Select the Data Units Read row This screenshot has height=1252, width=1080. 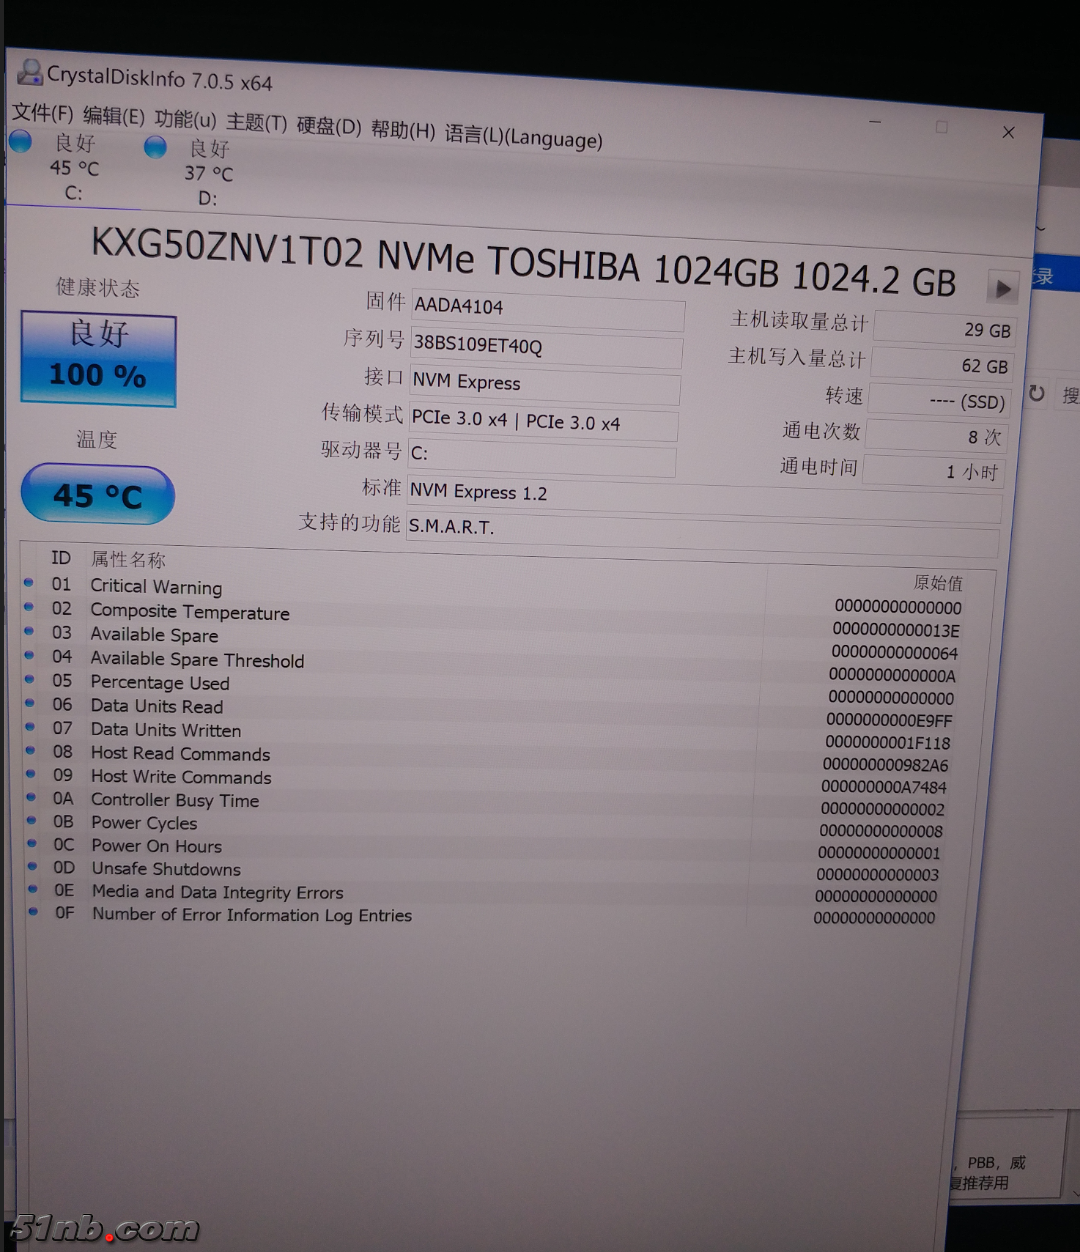click(x=487, y=712)
